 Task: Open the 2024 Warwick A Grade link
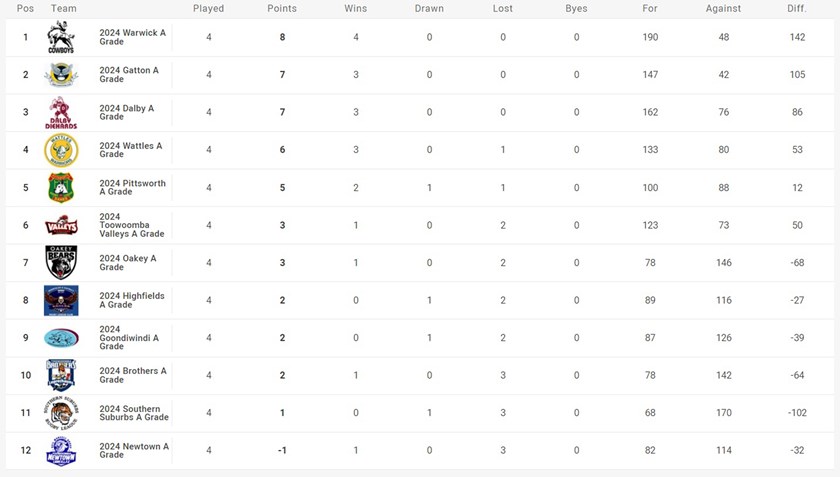click(x=133, y=38)
